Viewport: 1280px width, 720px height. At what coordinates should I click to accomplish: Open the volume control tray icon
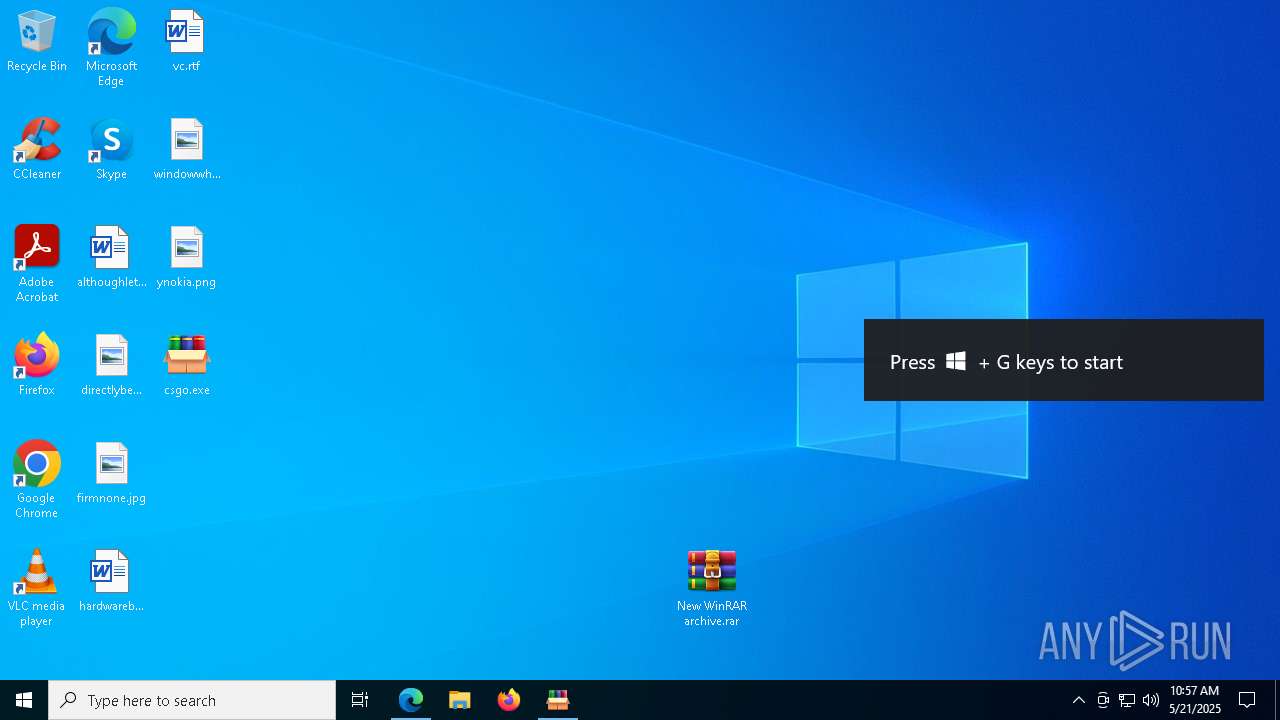pyautogui.click(x=1151, y=700)
